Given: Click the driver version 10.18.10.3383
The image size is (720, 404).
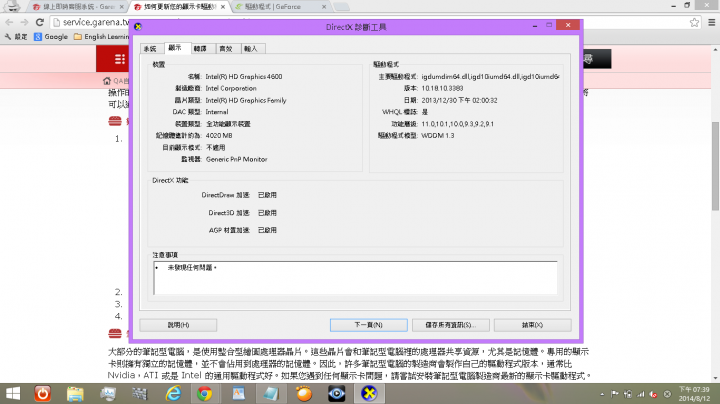Looking at the screenshot, I should [442, 88].
